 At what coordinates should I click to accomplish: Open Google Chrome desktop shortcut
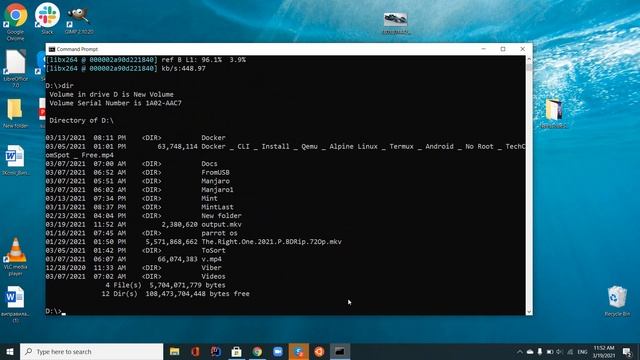16,21
